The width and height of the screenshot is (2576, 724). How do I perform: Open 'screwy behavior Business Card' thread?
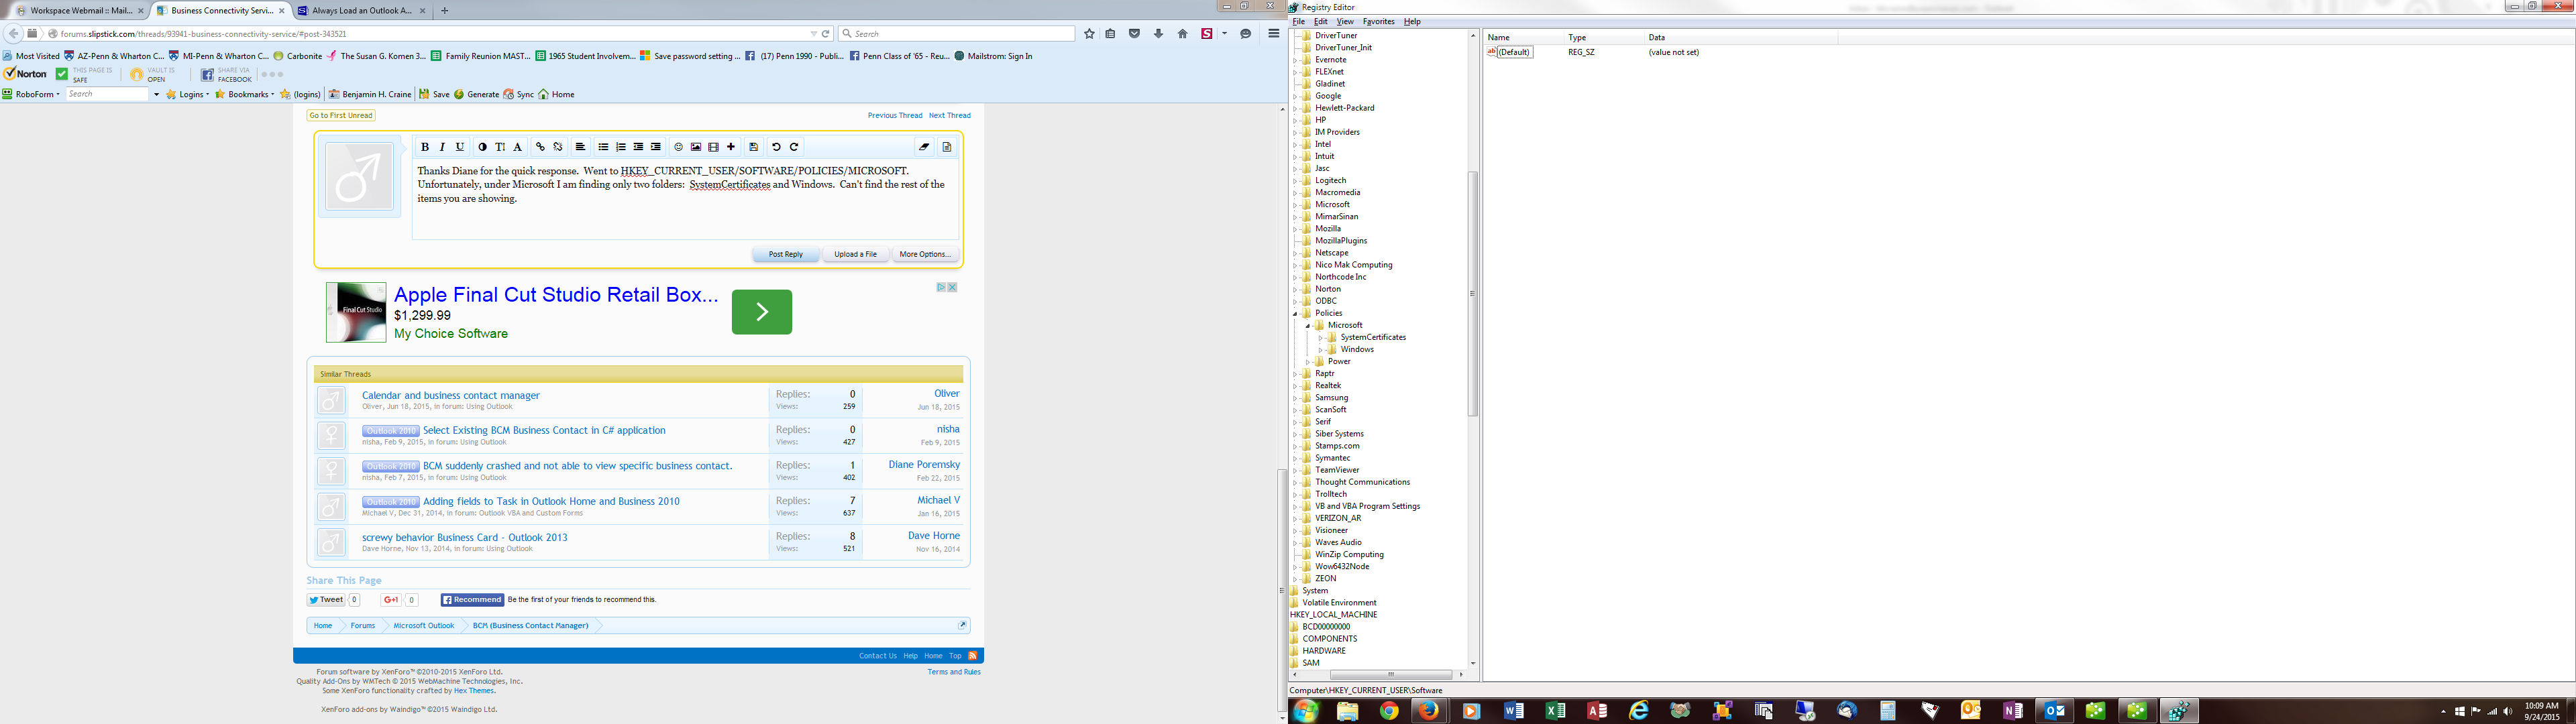coord(464,537)
